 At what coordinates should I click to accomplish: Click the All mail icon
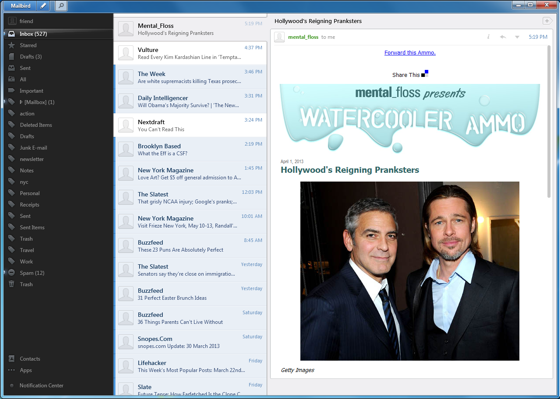coord(11,79)
